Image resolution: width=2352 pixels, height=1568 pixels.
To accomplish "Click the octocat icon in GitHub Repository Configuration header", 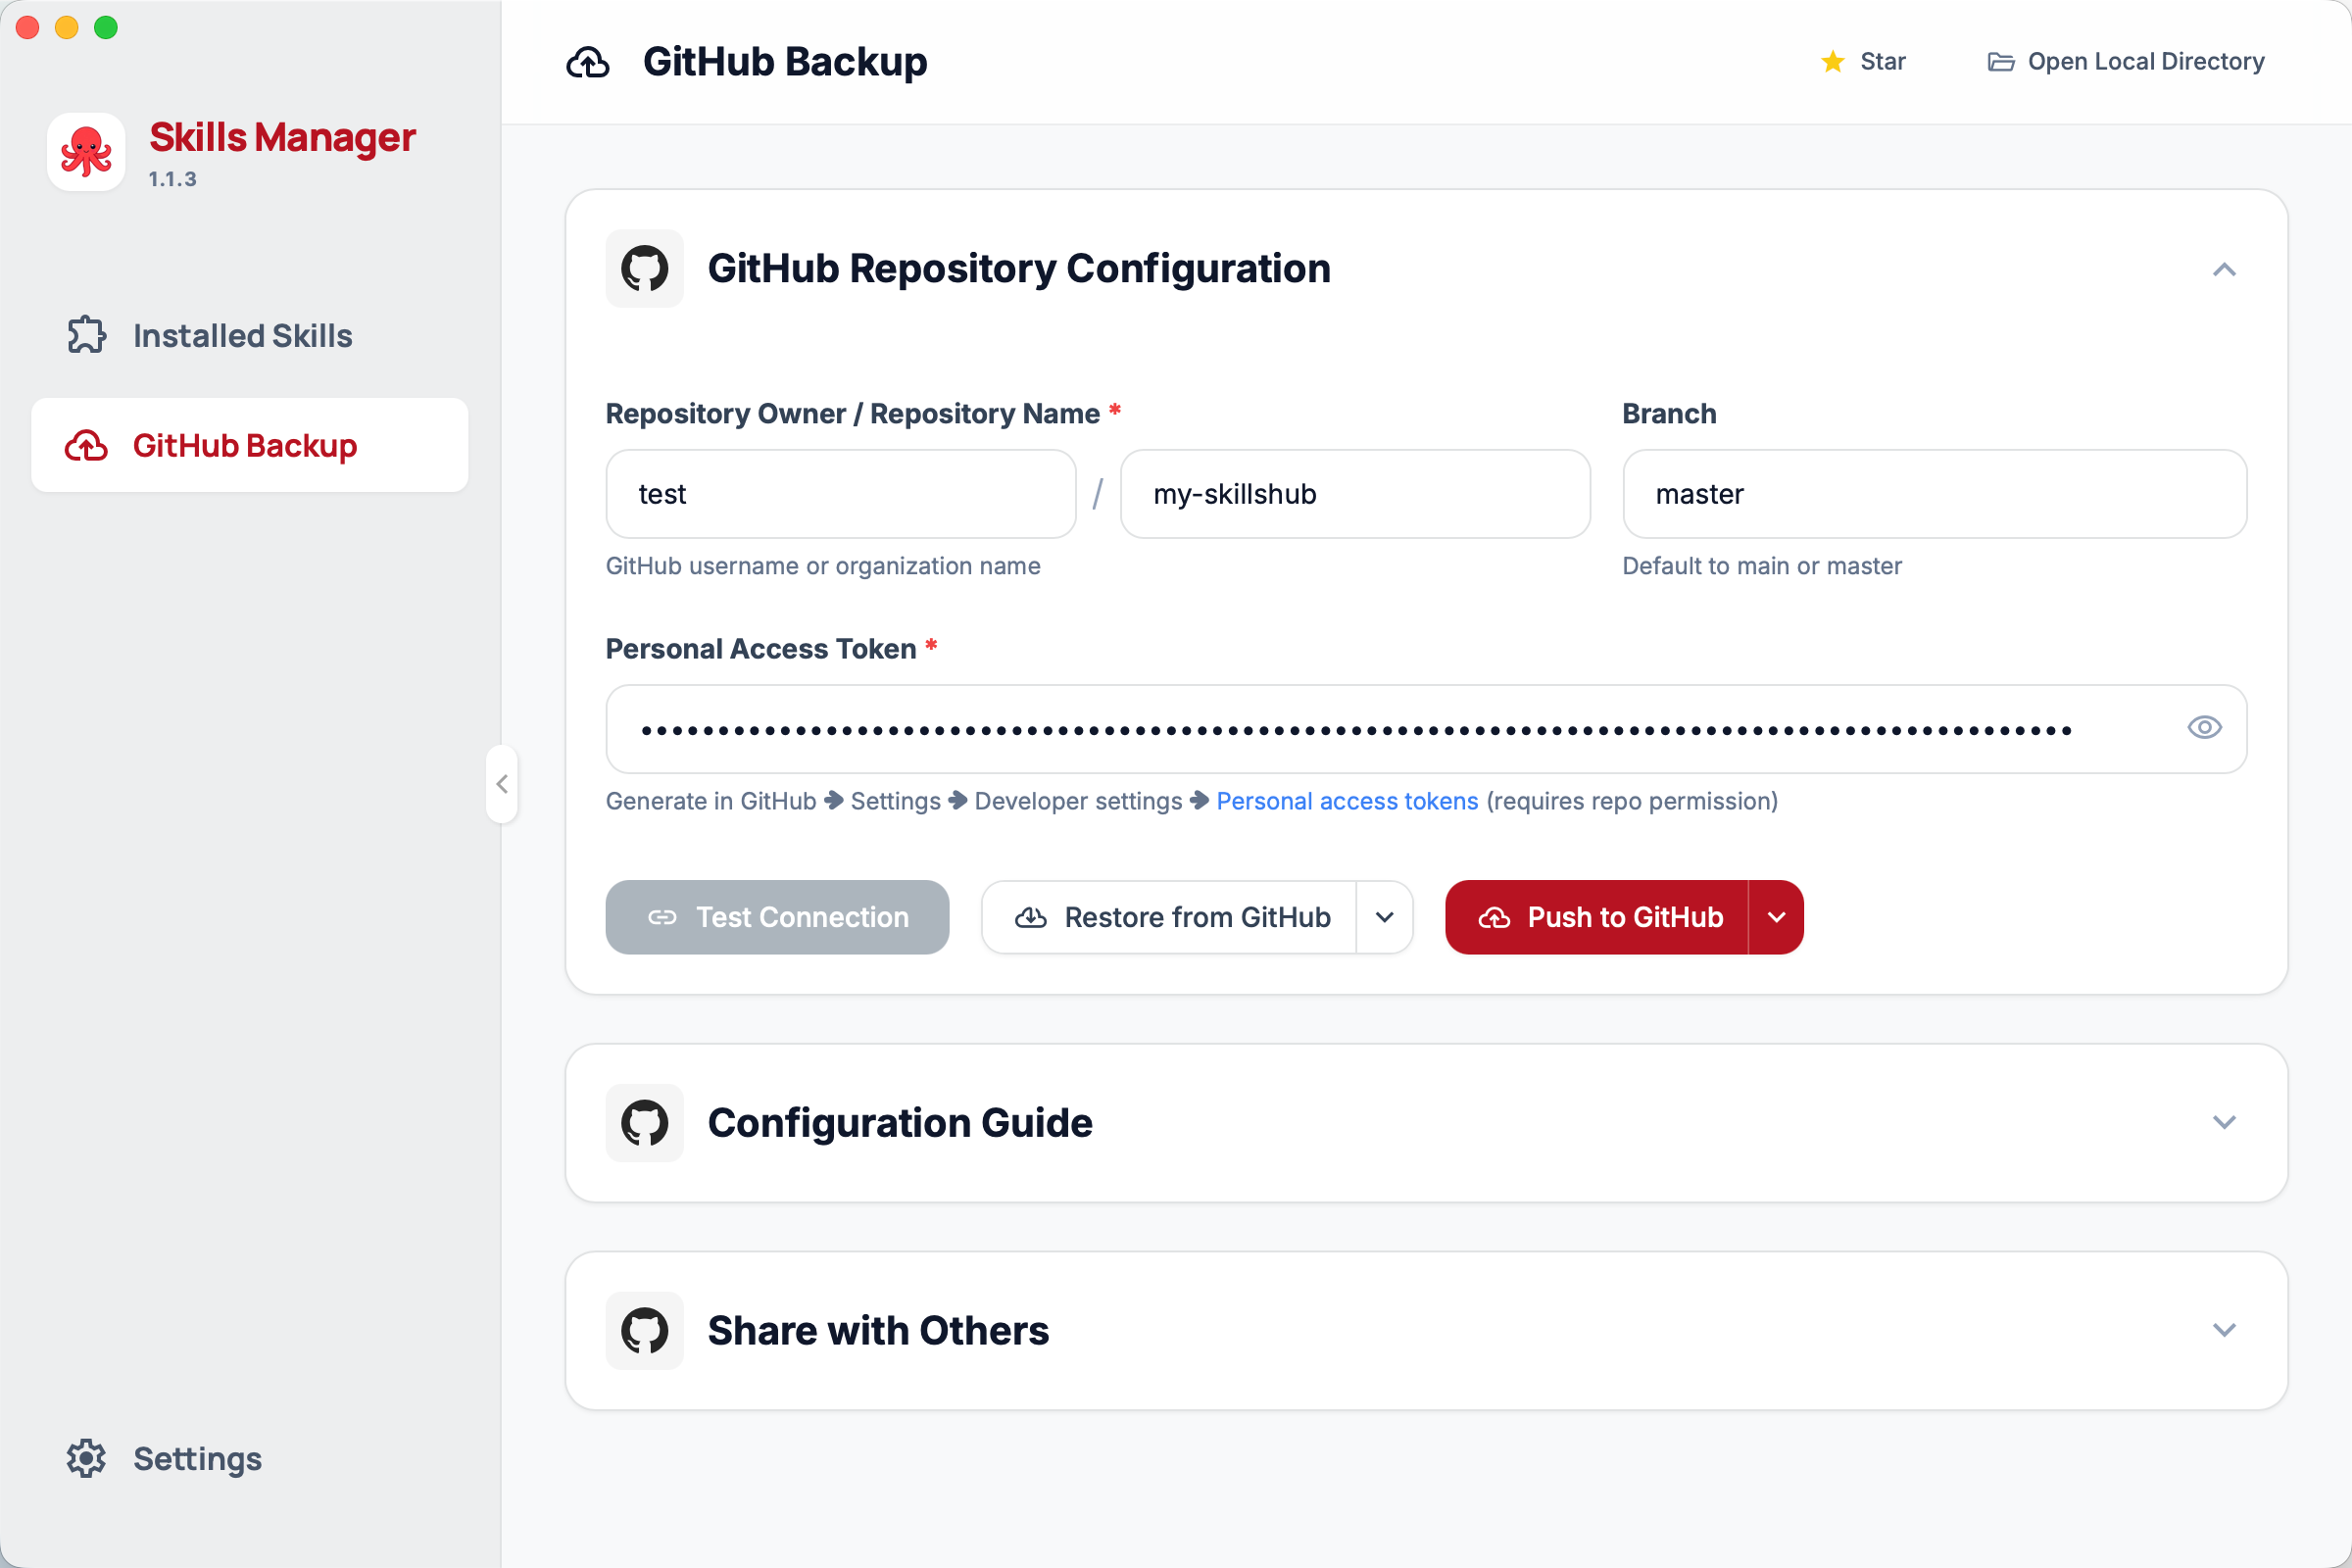I will click(x=644, y=268).
